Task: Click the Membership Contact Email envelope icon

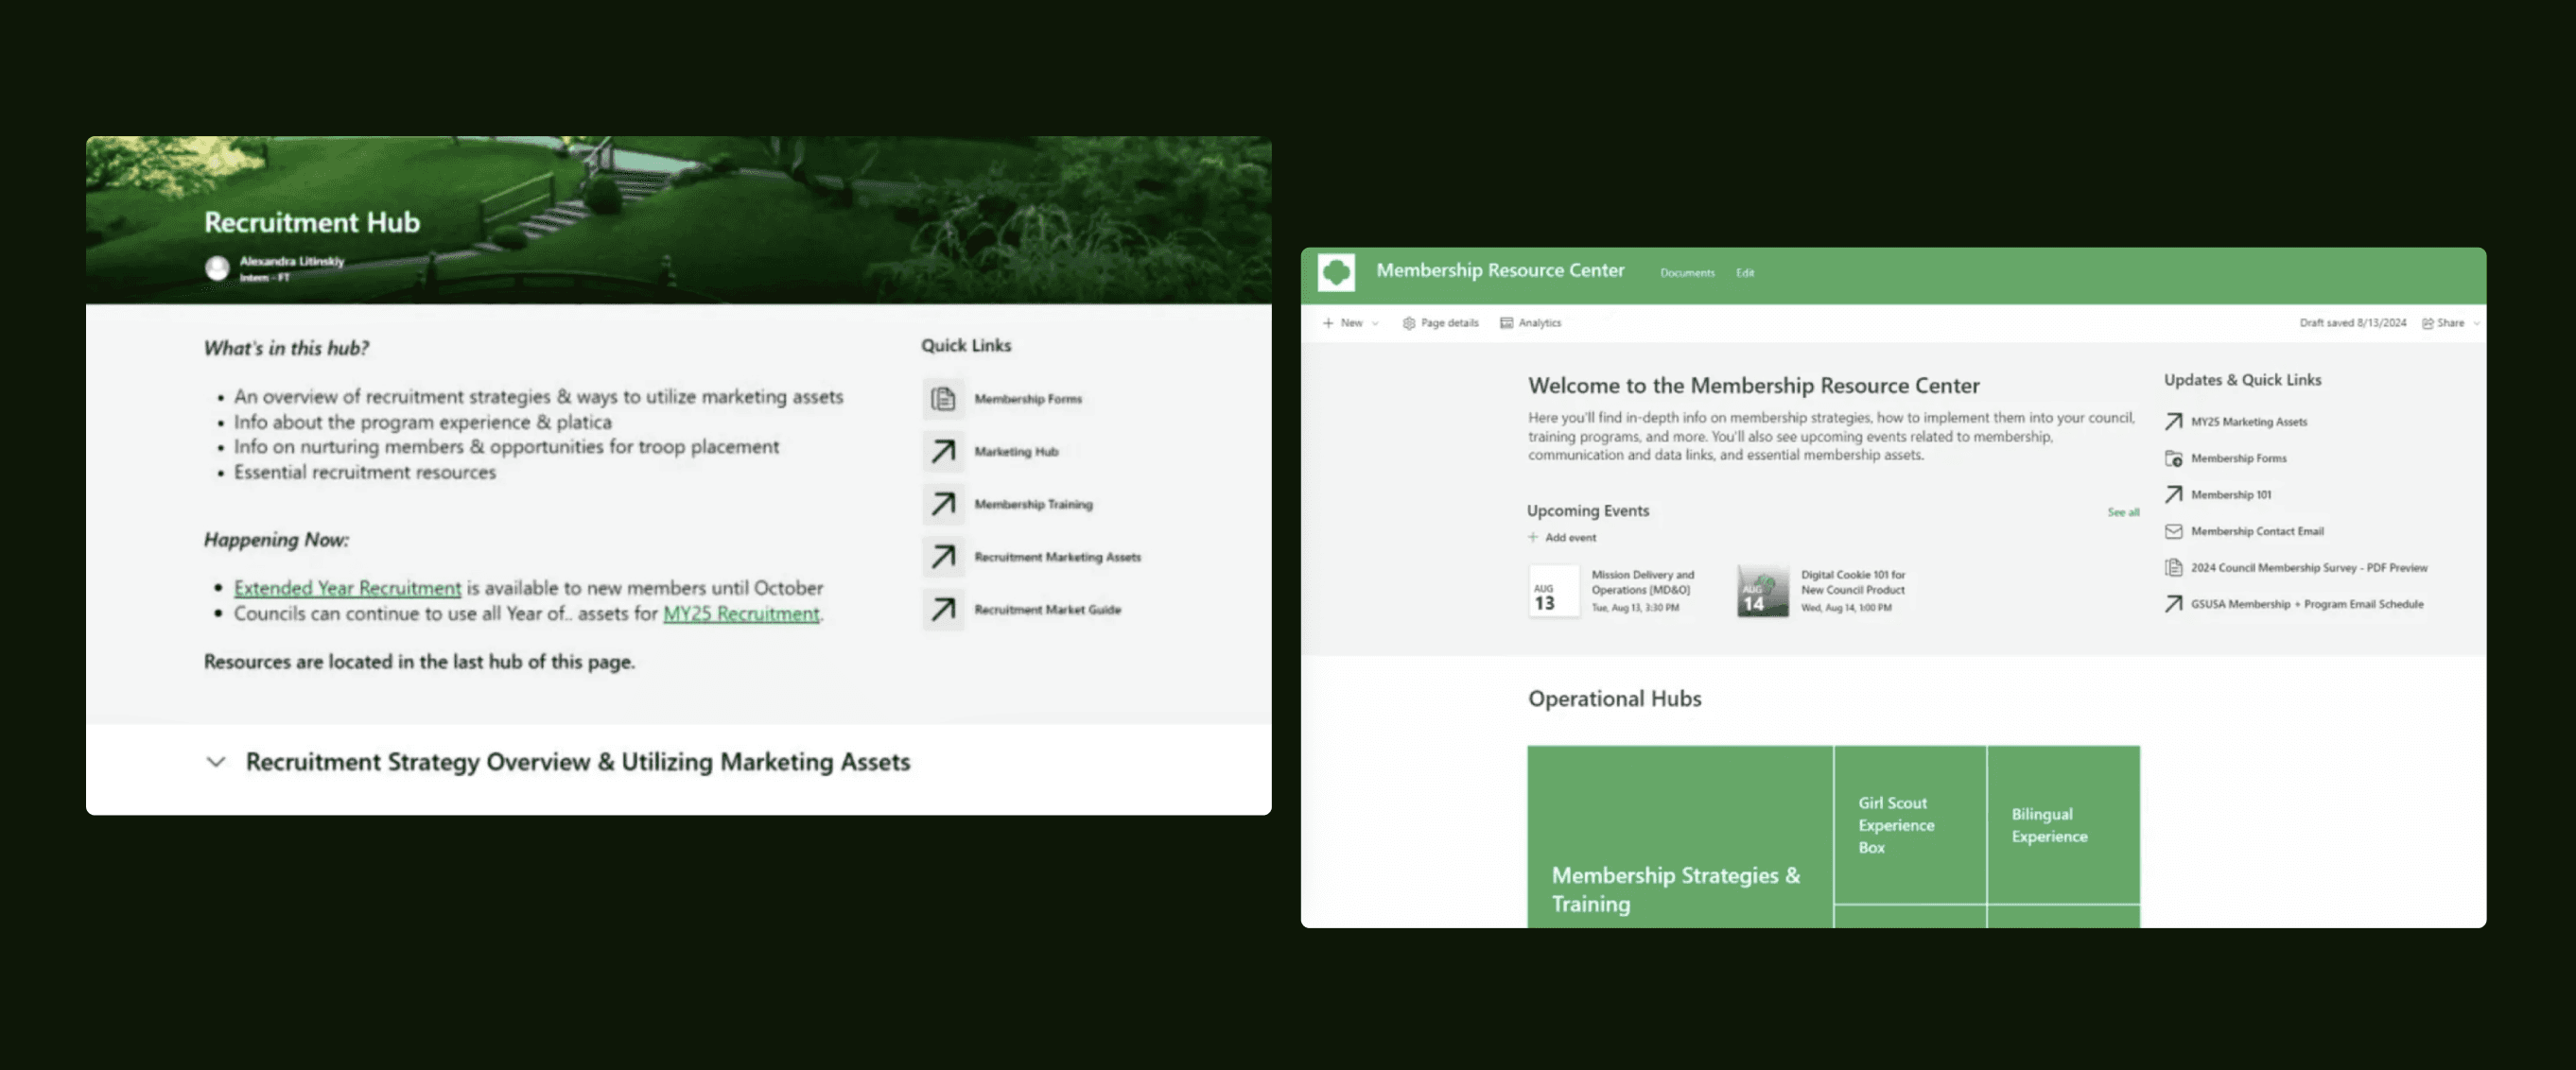Action: pos(2173,531)
